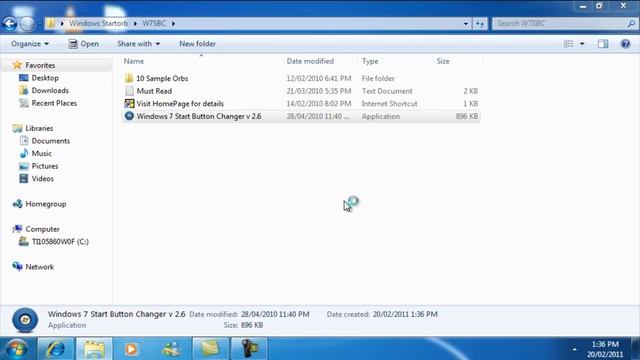The height and width of the screenshot is (360, 640).
Task: Select the Visit HomePage shortcut icon
Action: click(x=129, y=103)
